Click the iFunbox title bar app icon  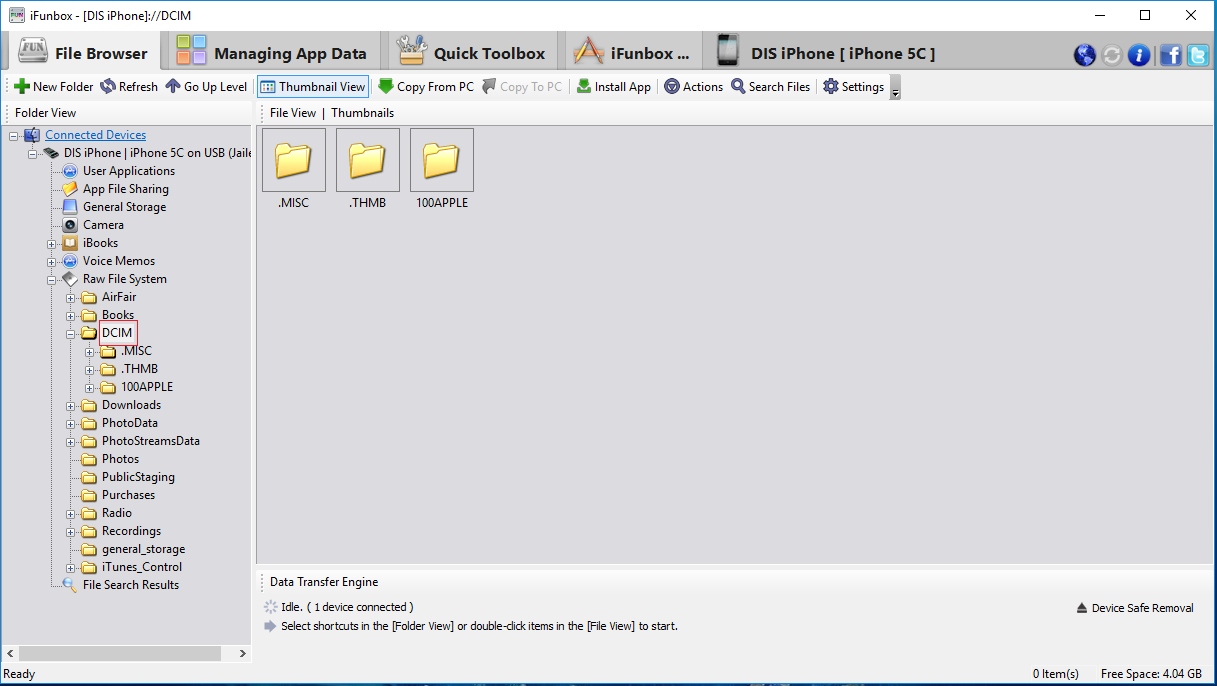[x=16, y=15]
